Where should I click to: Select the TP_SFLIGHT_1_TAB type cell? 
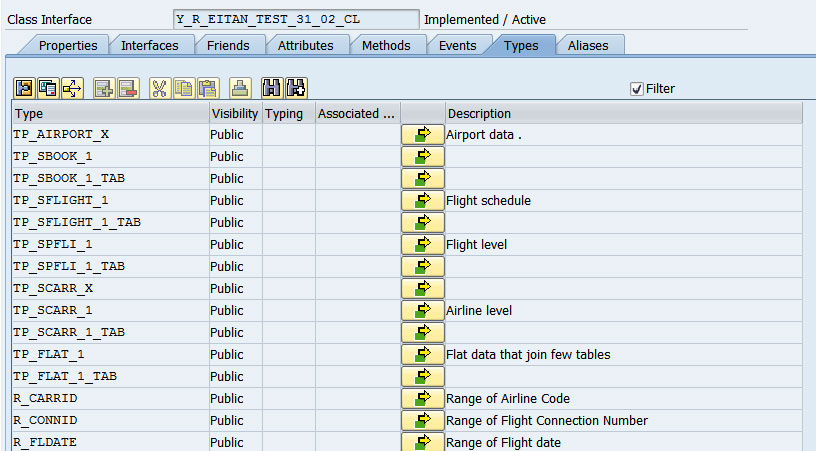[x=110, y=222]
